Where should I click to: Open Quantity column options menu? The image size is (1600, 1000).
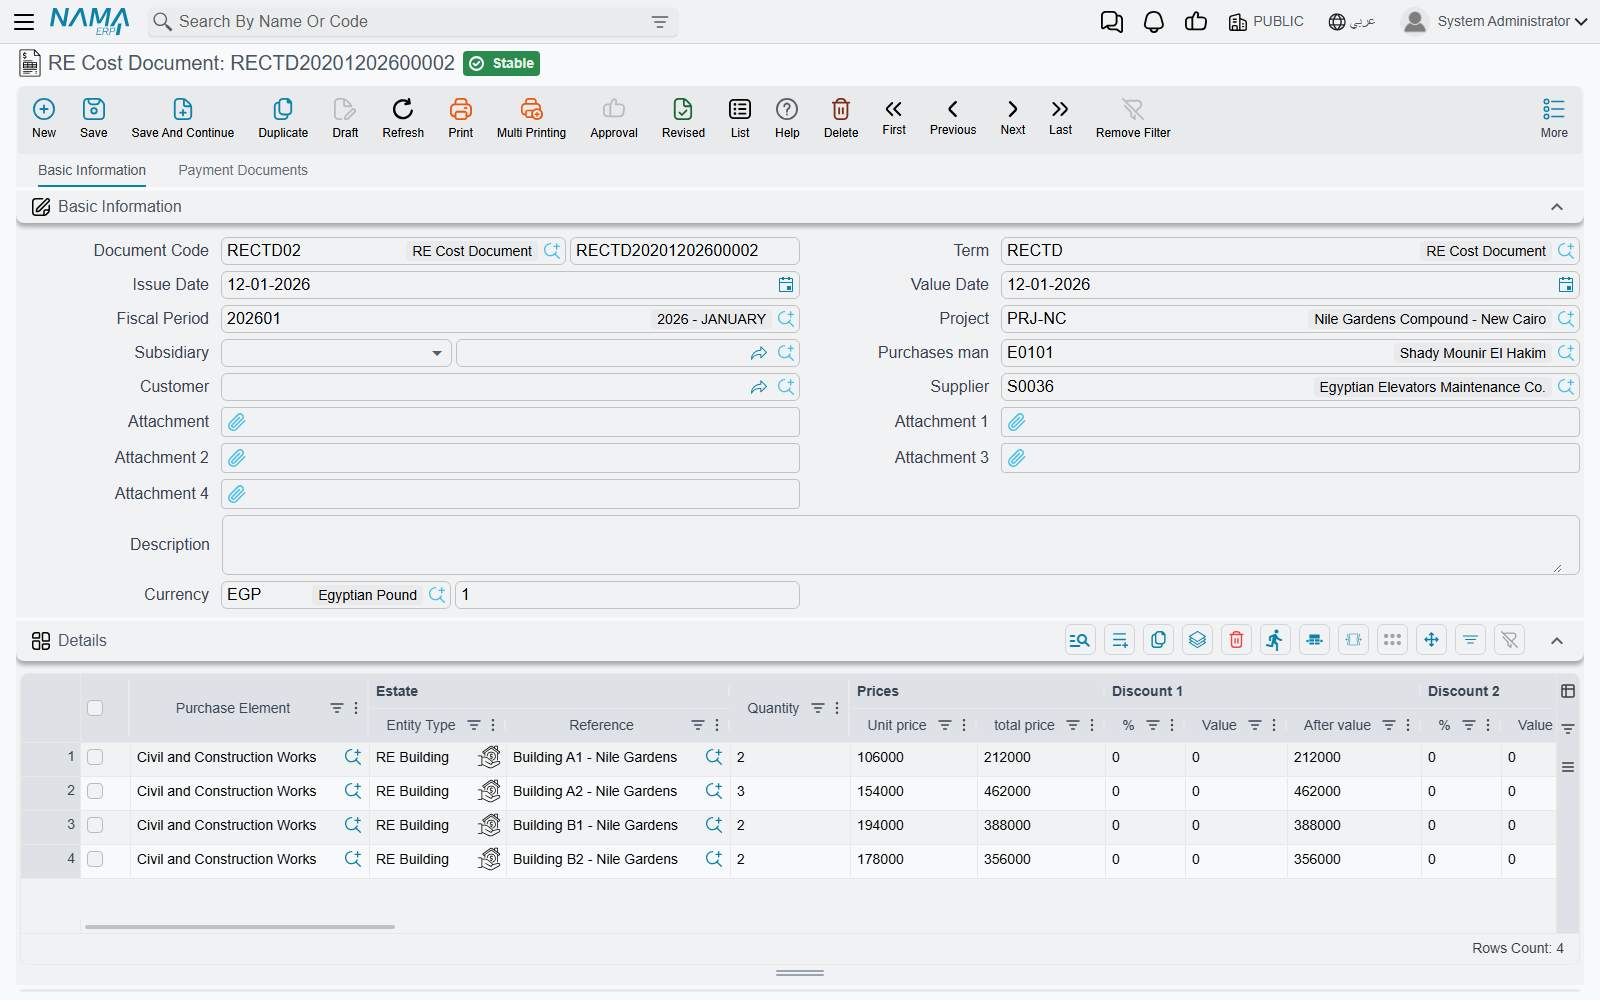837,708
